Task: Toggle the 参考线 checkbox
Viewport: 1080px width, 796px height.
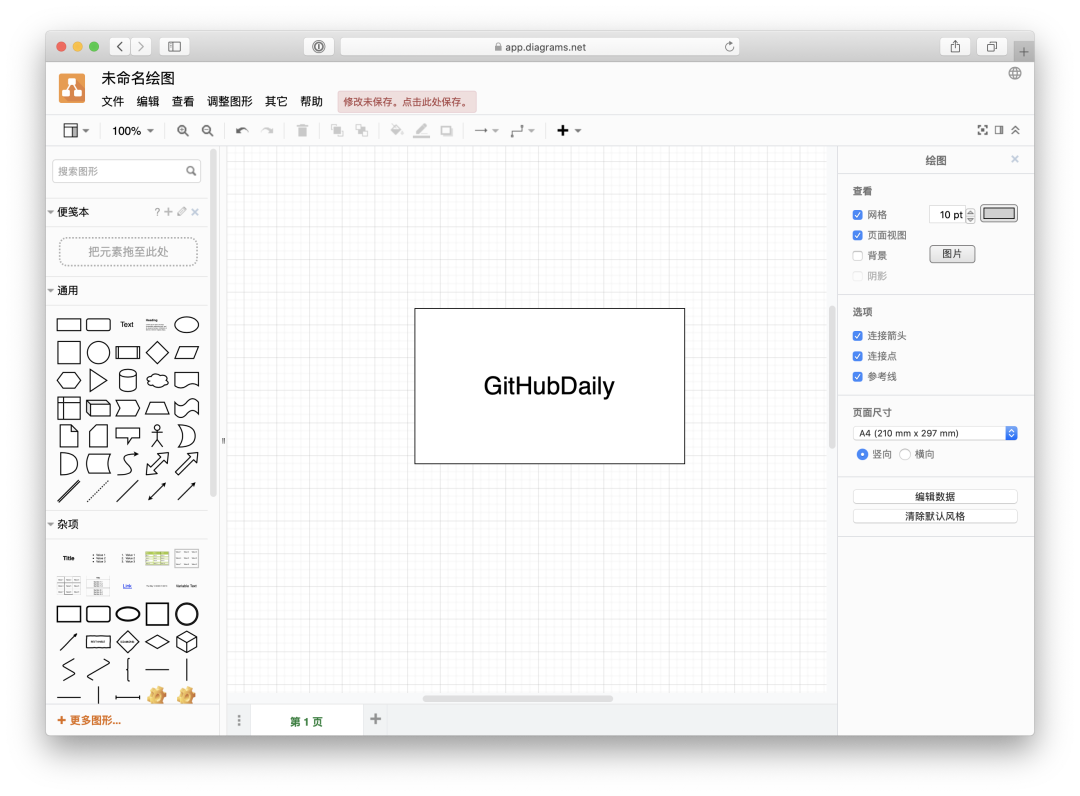Action: (858, 377)
